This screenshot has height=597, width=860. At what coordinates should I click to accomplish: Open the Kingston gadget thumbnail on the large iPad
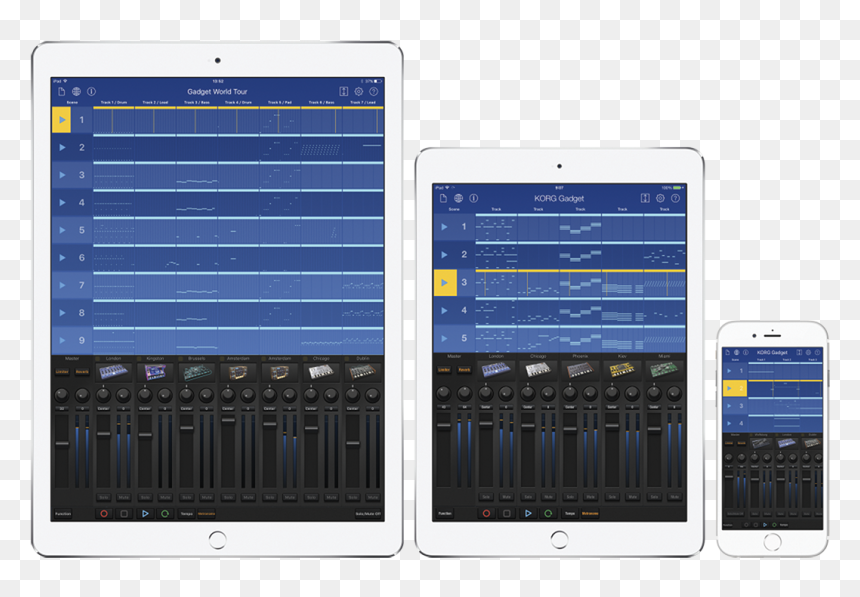[155, 373]
